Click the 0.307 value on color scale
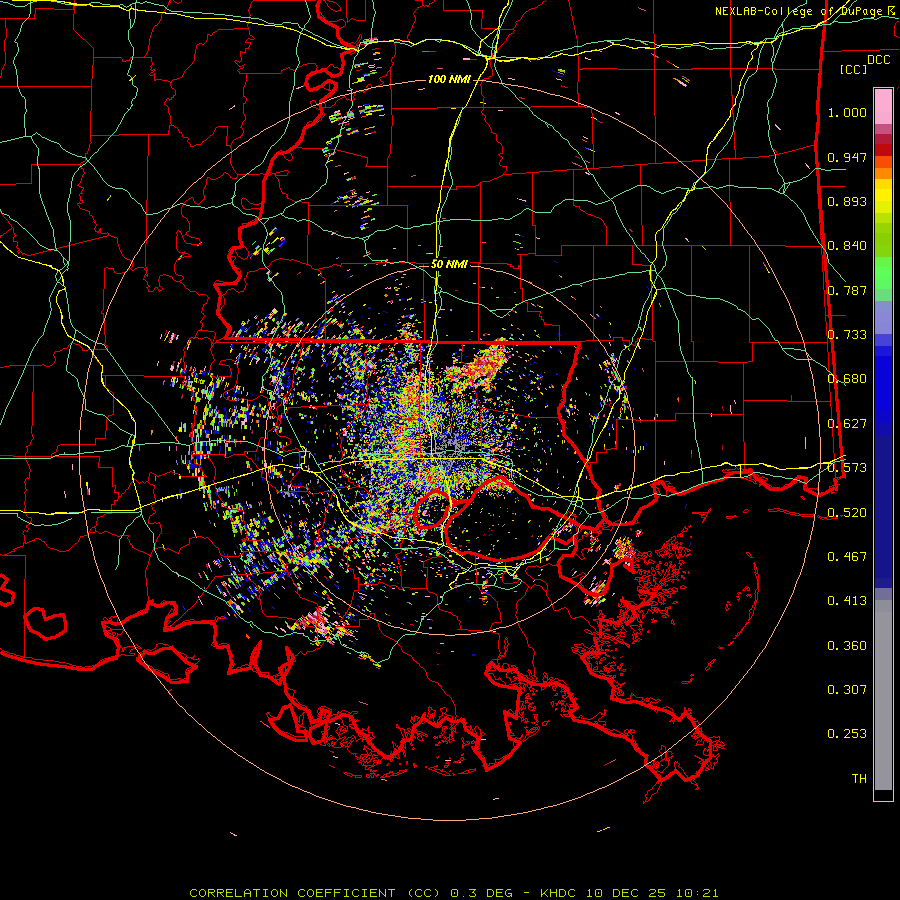 pyautogui.click(x=847, y=690)
